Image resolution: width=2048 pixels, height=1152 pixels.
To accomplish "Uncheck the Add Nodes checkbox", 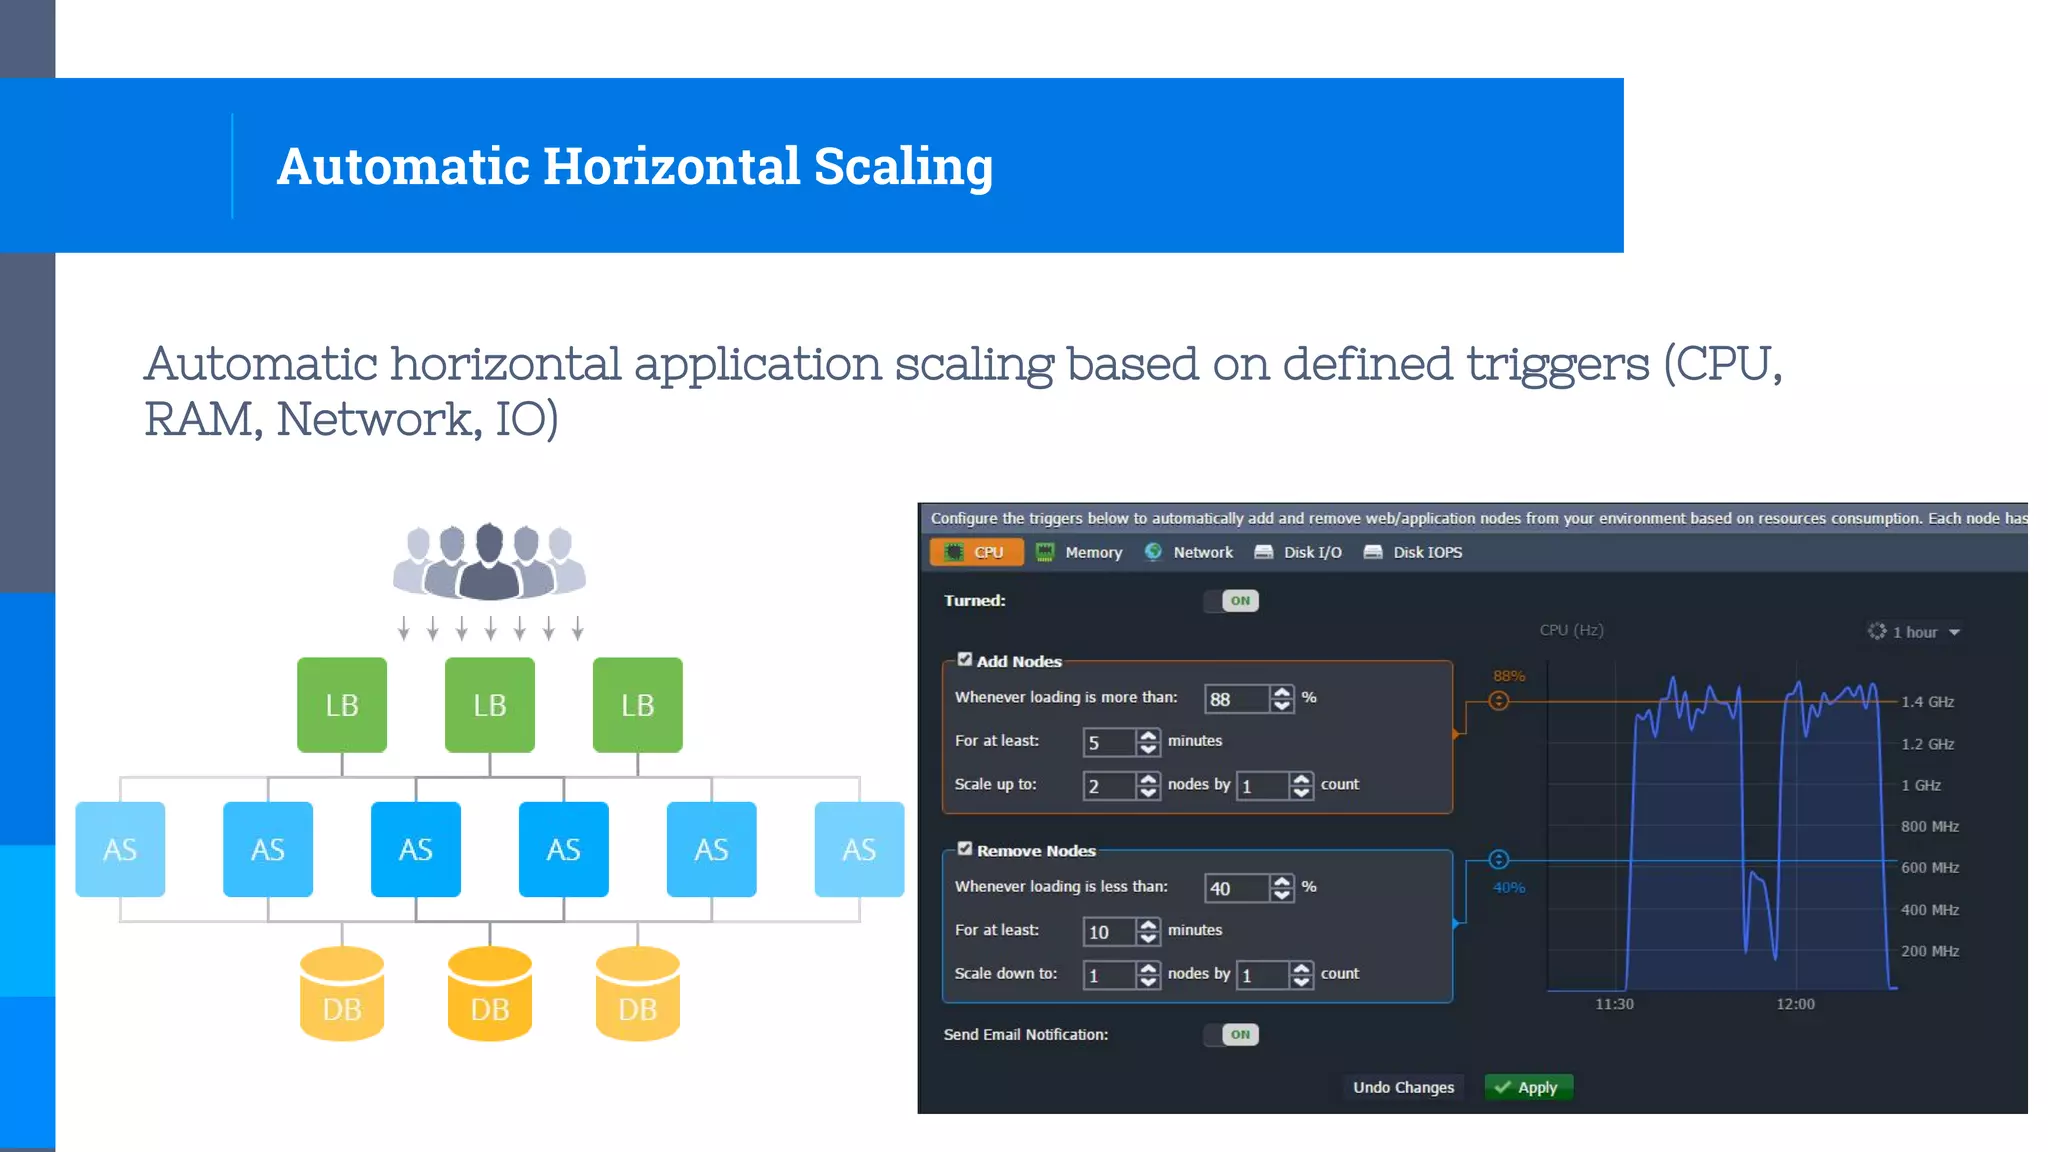I will click(964, 660).
